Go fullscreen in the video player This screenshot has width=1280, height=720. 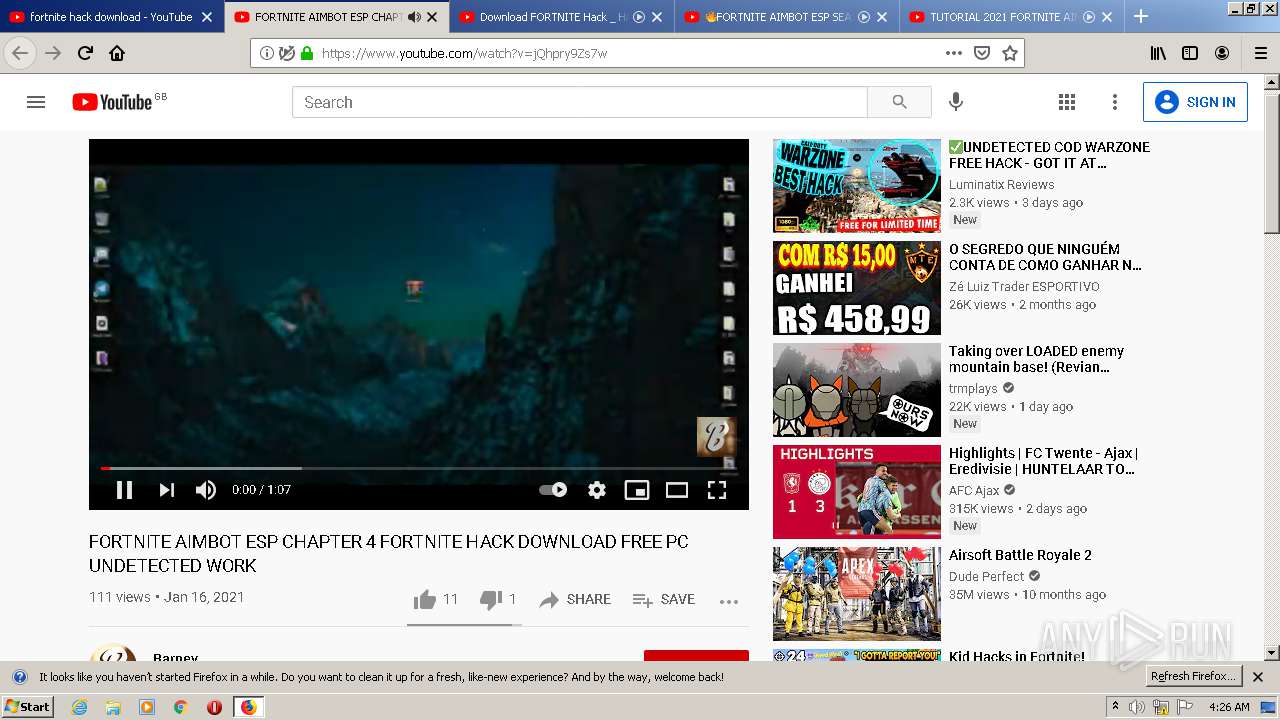(x=717, y=490)
